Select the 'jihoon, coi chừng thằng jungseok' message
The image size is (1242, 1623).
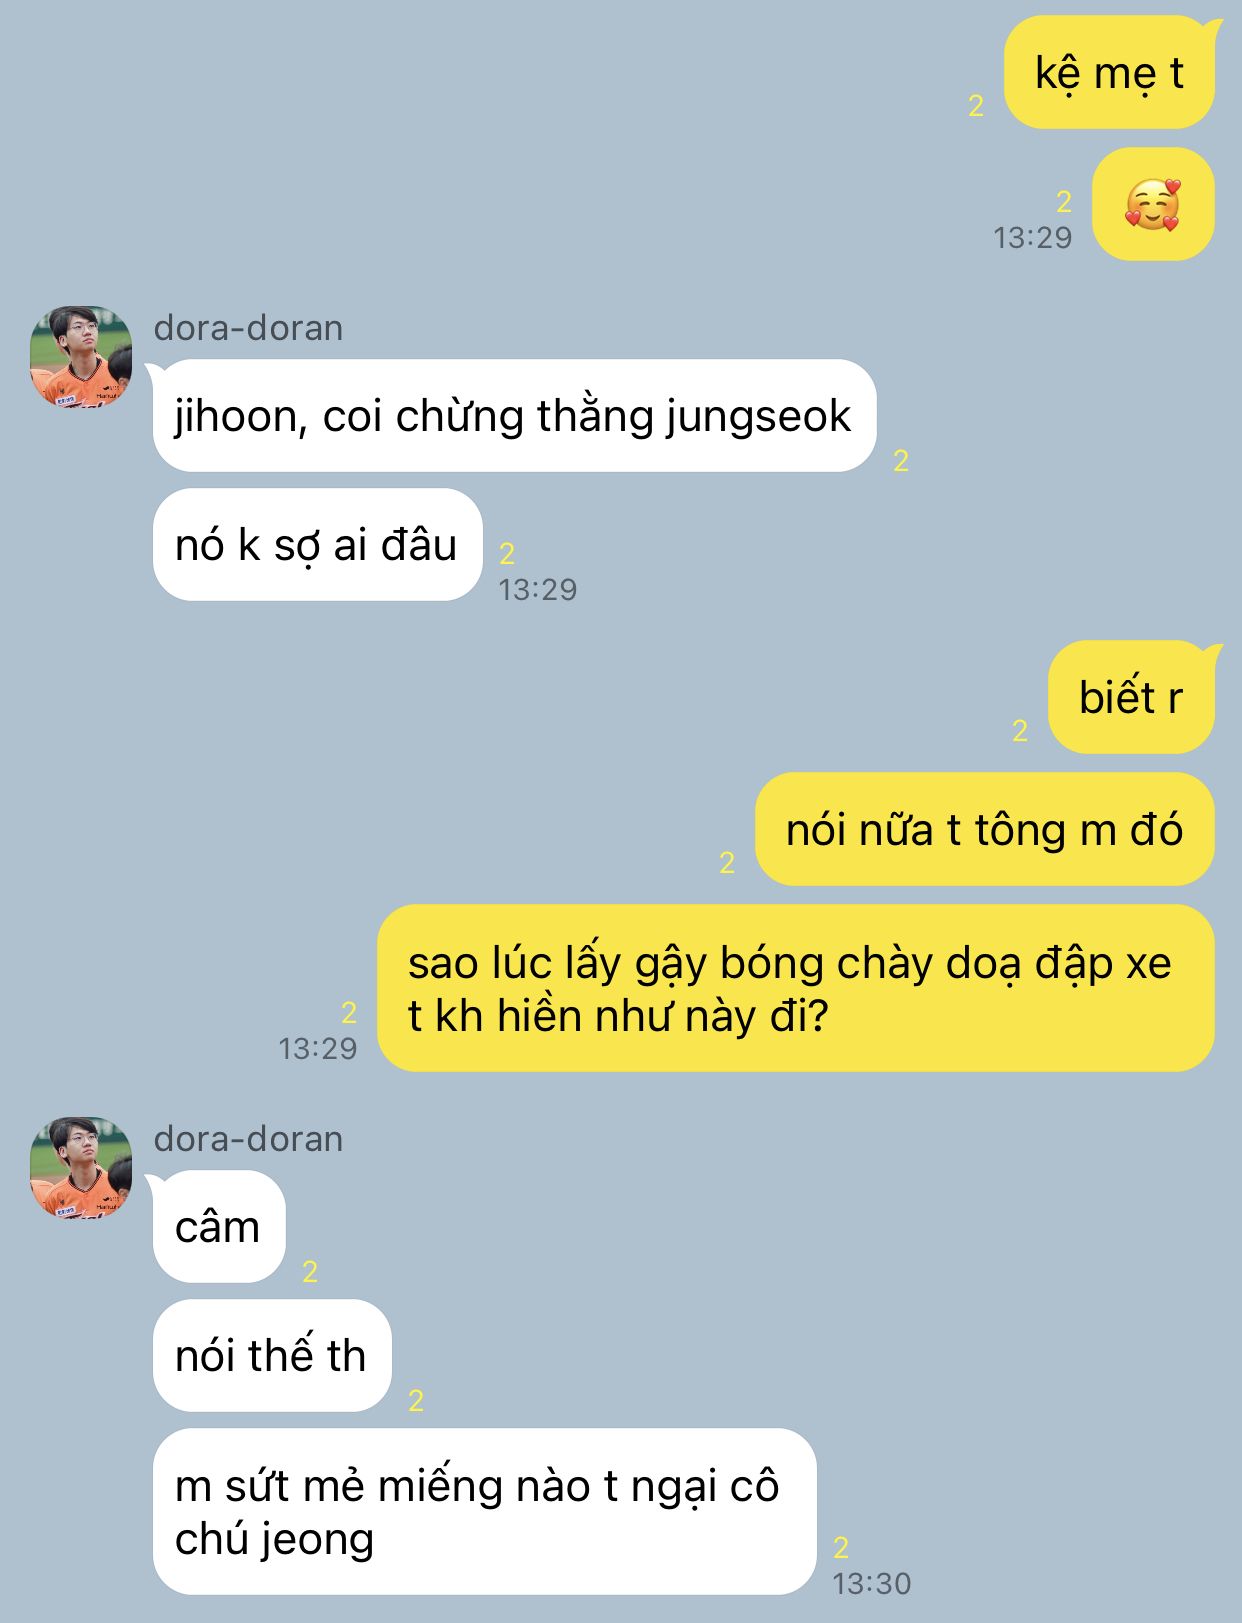click(514, 416)
